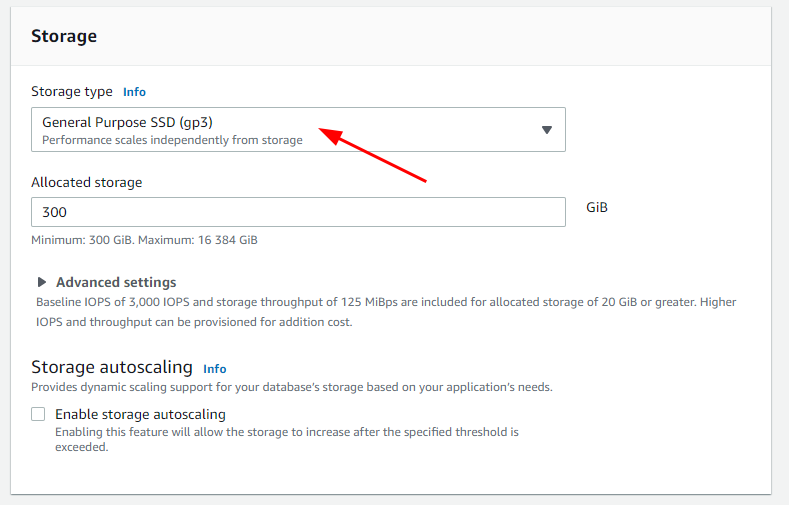The image size is (789, 505).
Task: Click the triangle icon beside Advanced settings
Action: click(42, 282)
